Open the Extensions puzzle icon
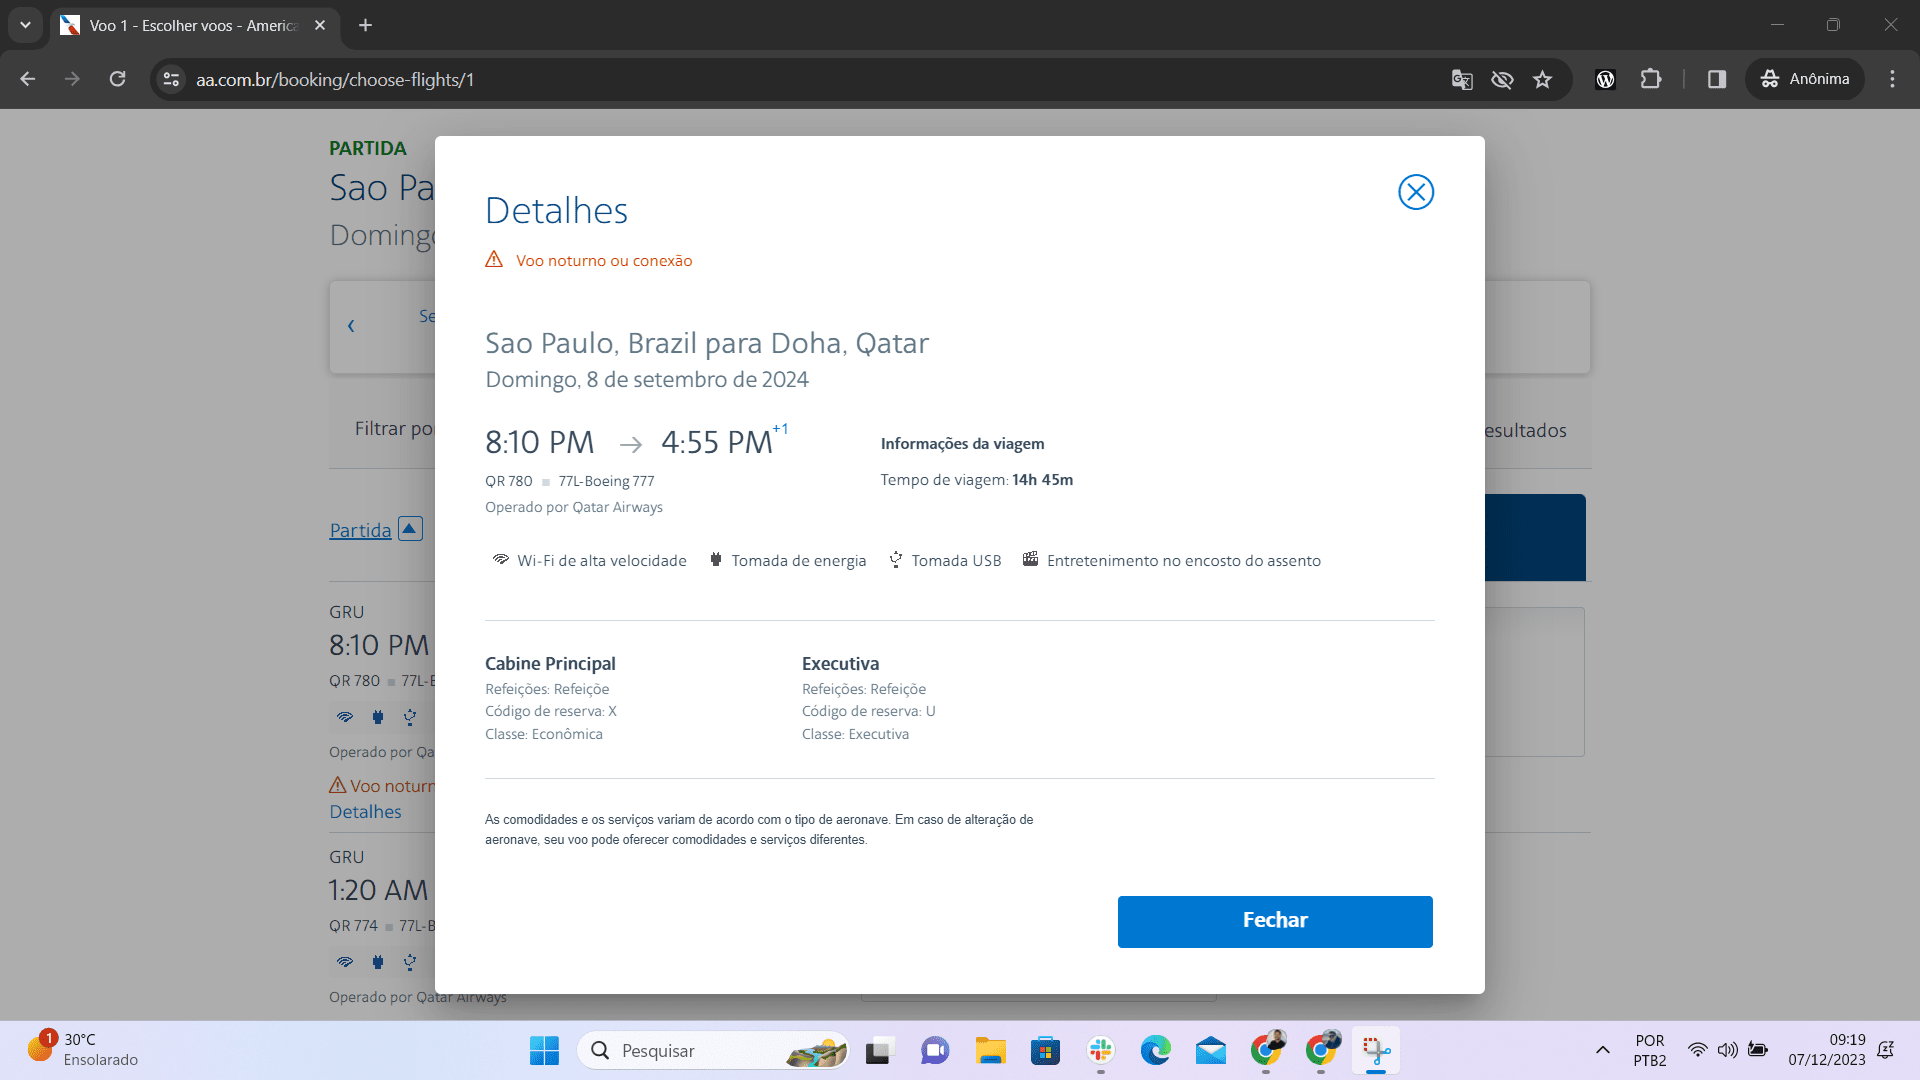 pyautogui.click(x=1651, y=80)
